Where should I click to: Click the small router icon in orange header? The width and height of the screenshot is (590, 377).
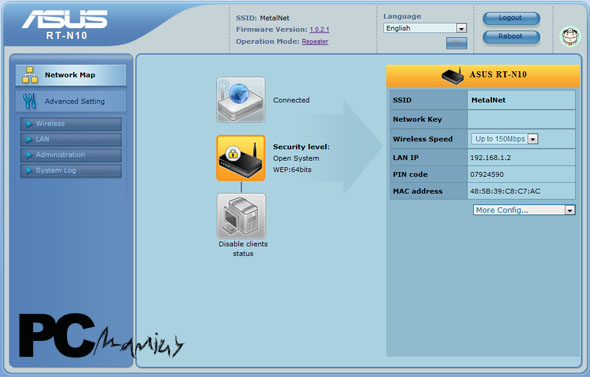452,75
